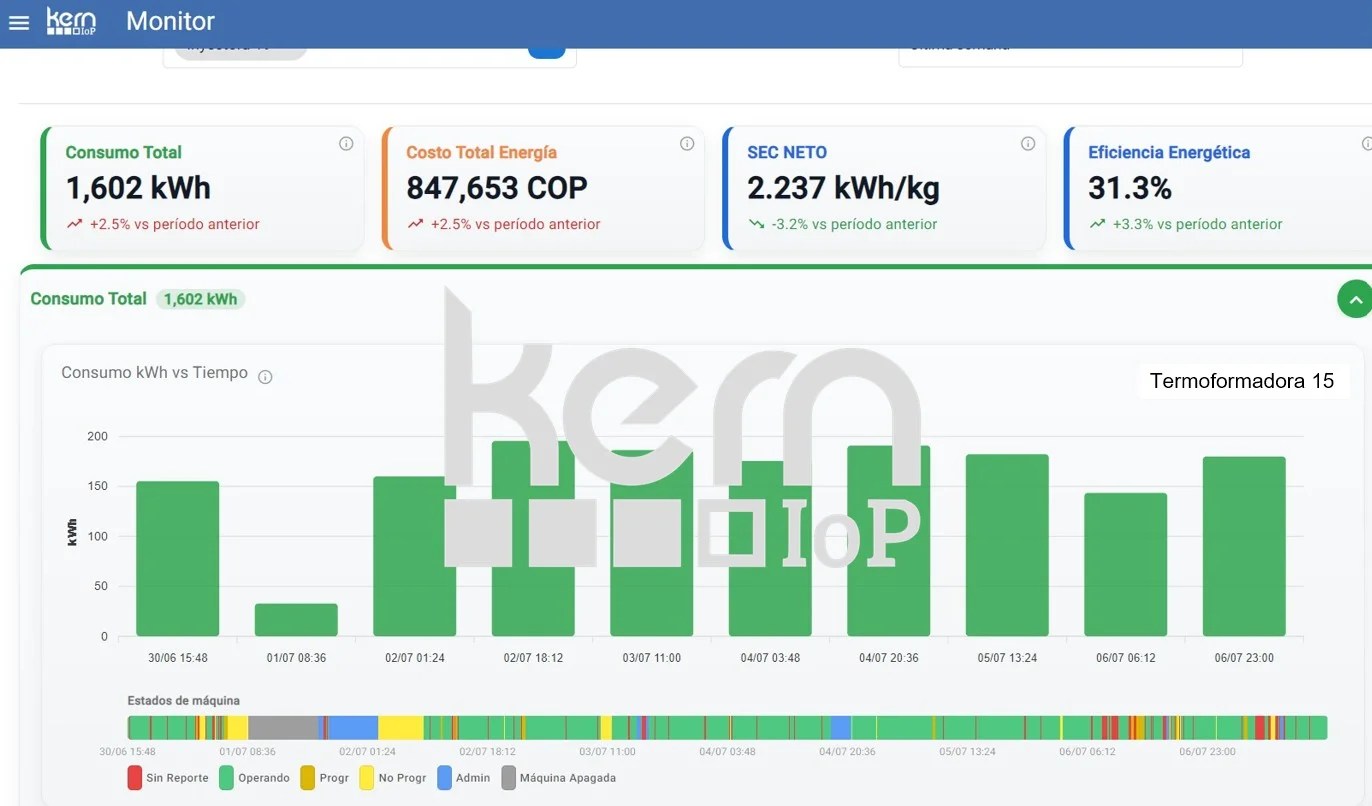Show info for Consumo Total card
Viewport: 1372px width, 806px height.
tap(346, 144)
